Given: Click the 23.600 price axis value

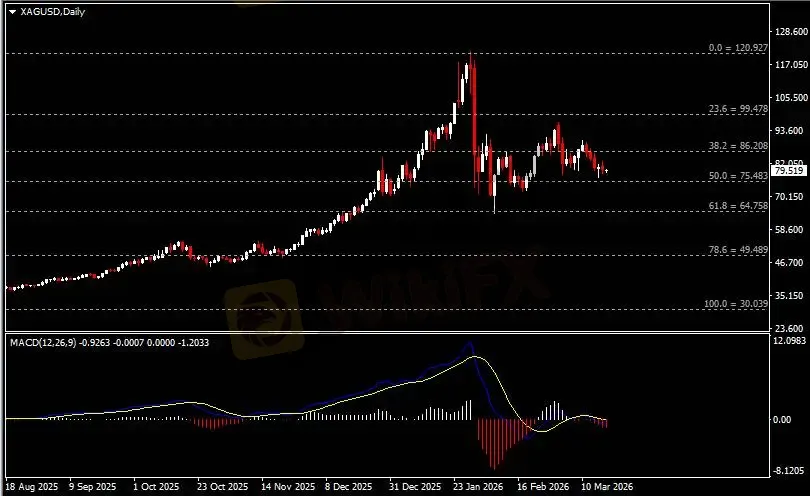Looking at the screenshot, I should tap(791, 329).
